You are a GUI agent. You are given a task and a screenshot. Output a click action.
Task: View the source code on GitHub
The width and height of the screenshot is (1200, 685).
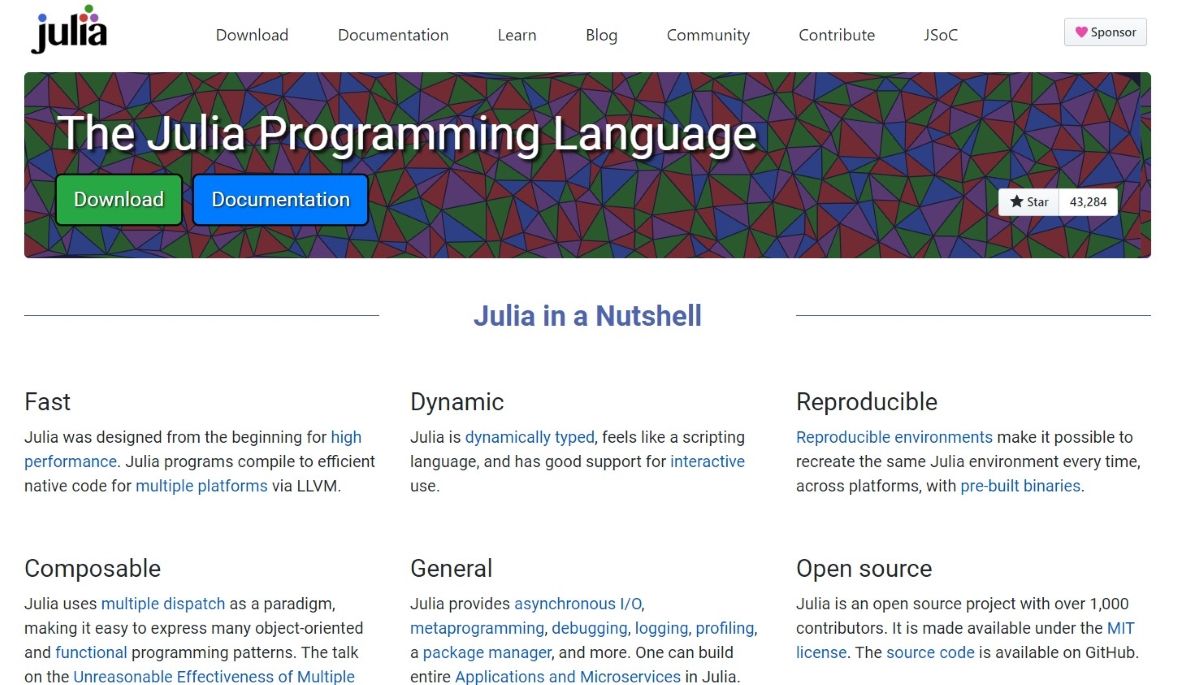[930, 651]
